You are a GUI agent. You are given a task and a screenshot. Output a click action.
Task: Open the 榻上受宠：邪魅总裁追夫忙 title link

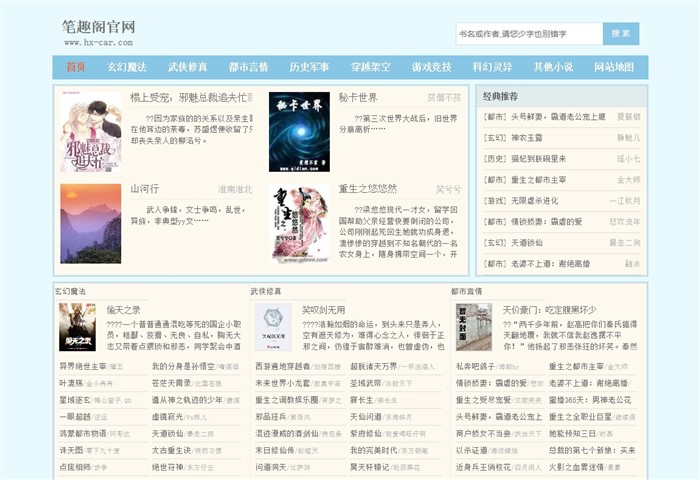tap(192, 98)
